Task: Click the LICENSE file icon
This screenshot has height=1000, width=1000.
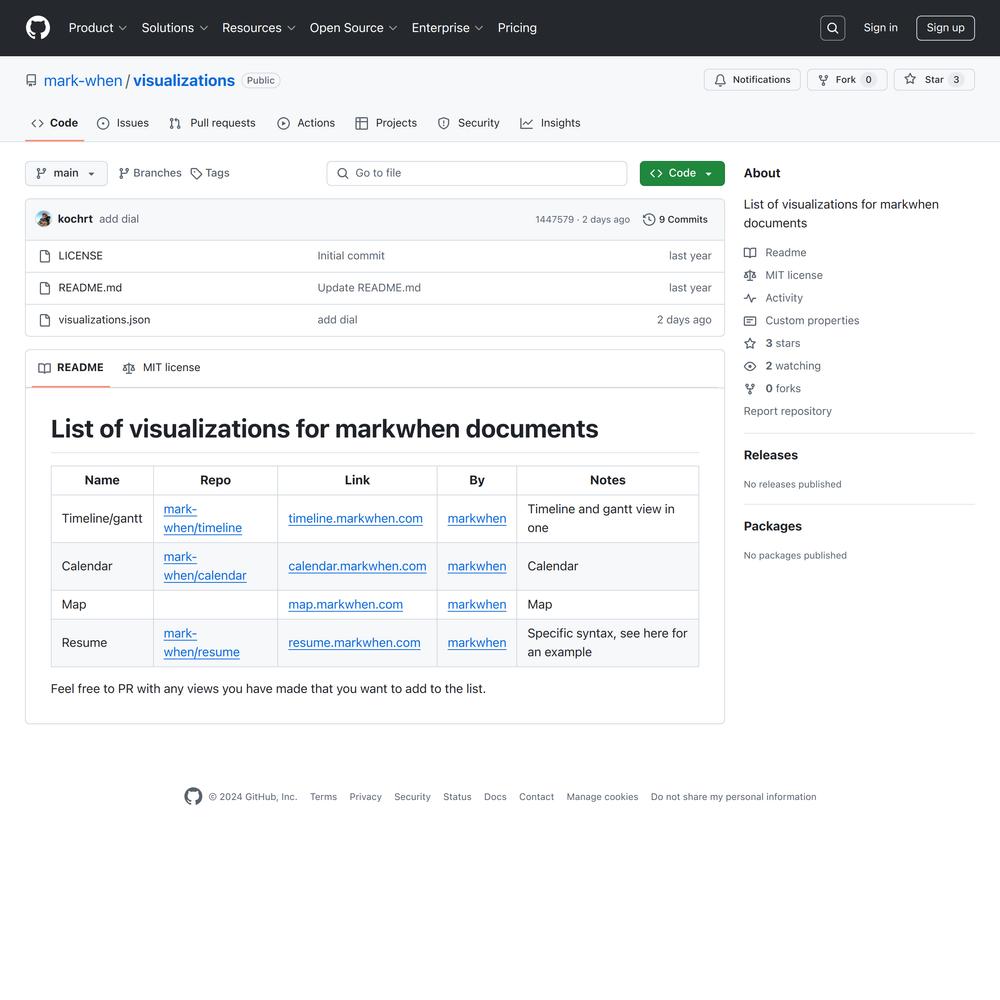Action: (x=45, y=256)
